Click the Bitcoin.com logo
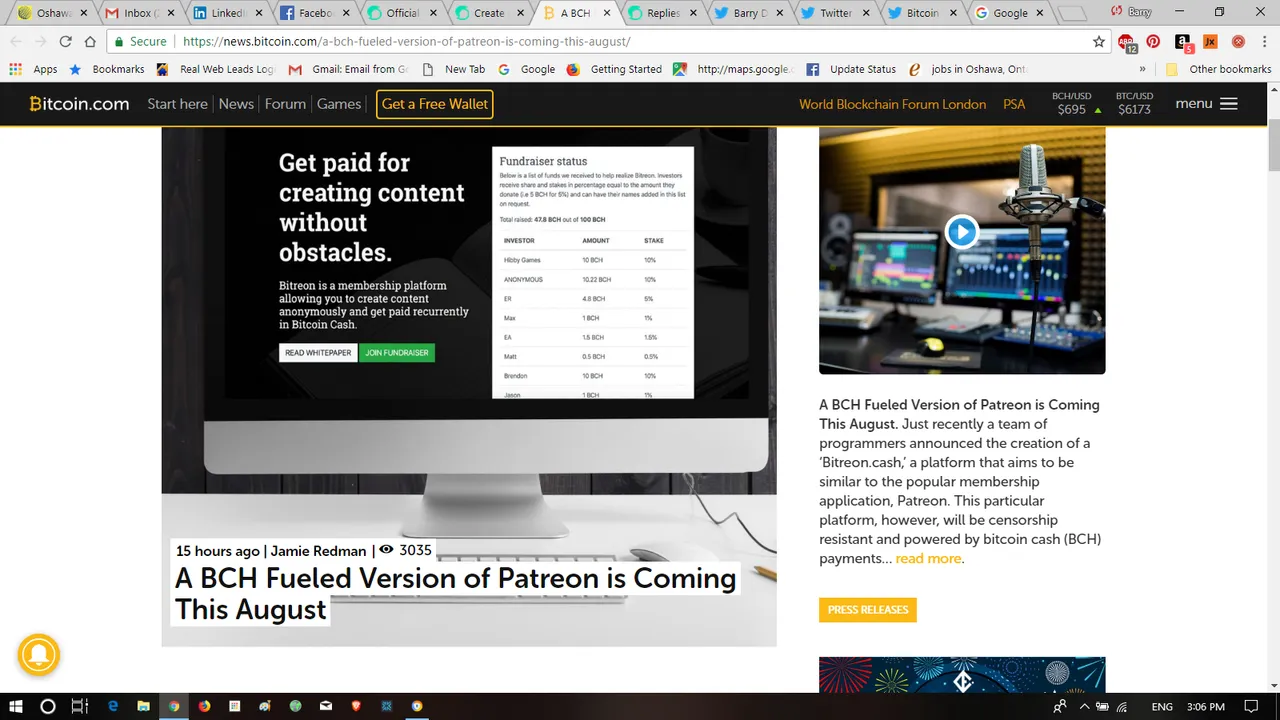Image resolution: width=1280 pixels, height=720 pixels. (79, 104)
